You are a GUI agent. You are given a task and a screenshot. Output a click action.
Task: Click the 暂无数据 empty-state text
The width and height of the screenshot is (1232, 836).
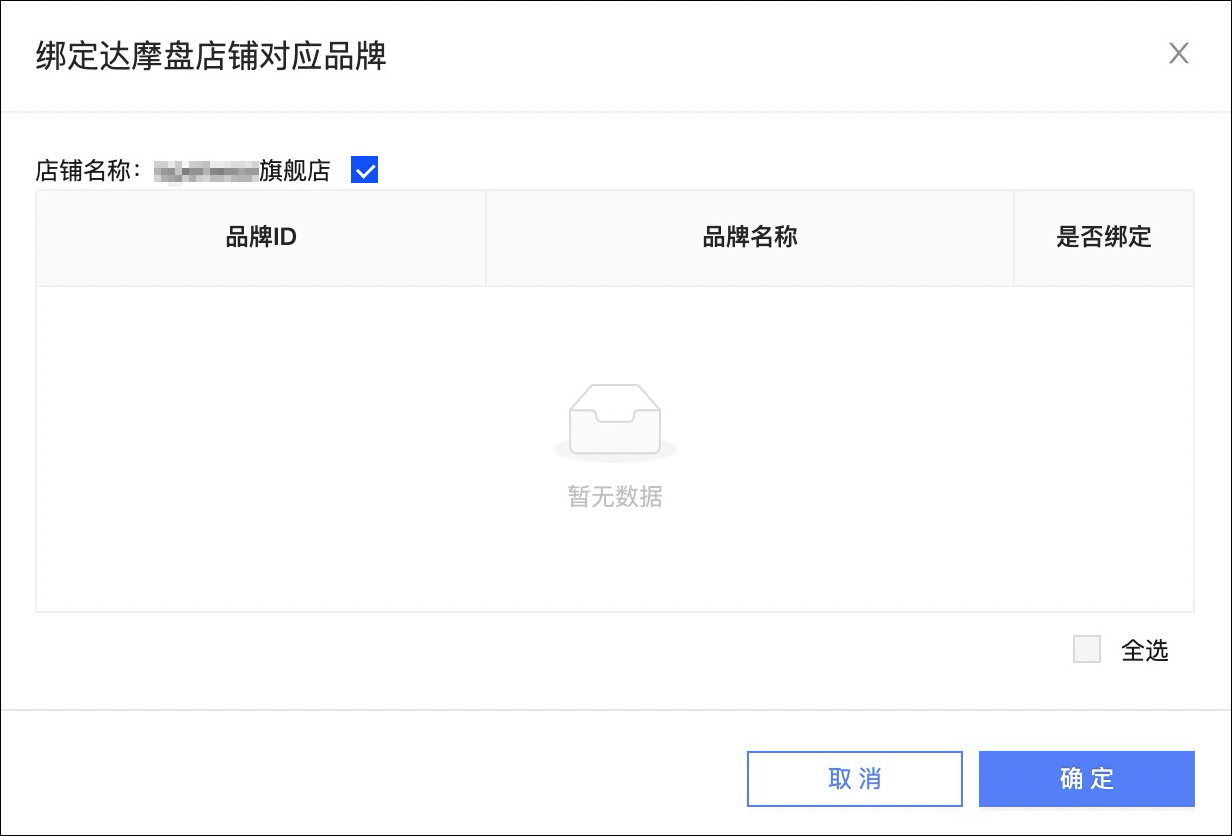coord(615,497)
